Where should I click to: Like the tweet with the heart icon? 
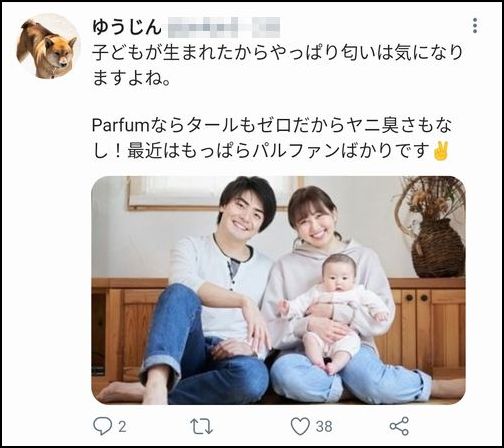(x=300, y=426)
